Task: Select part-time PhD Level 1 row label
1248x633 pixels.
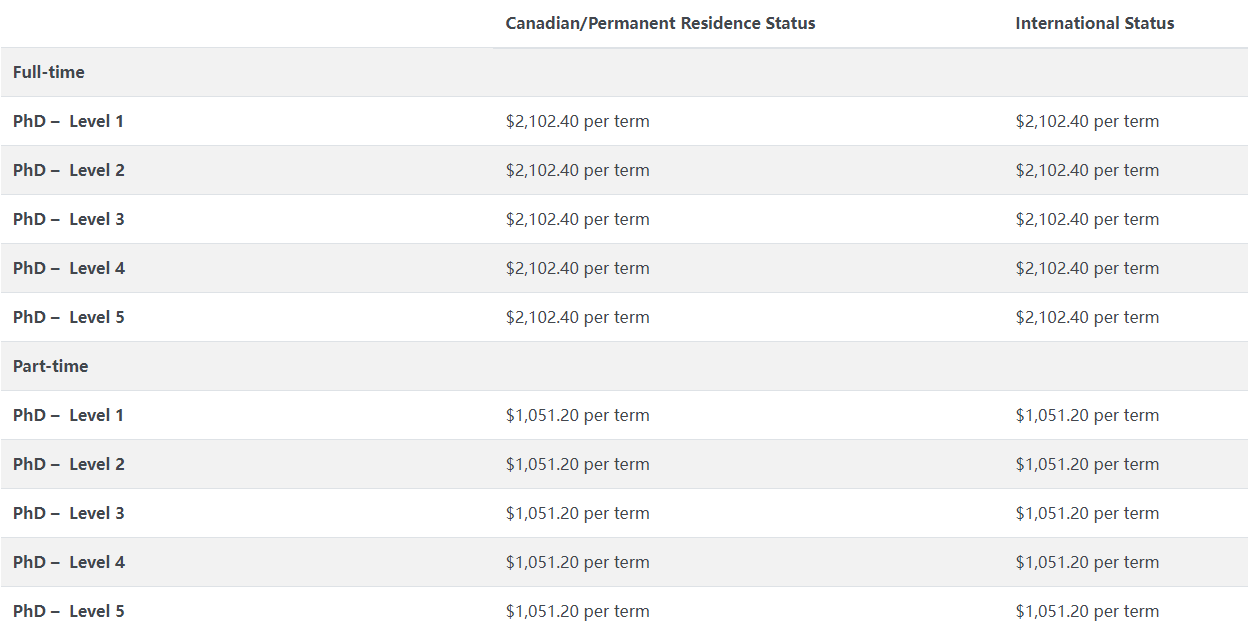Action: tap(69, 415)
